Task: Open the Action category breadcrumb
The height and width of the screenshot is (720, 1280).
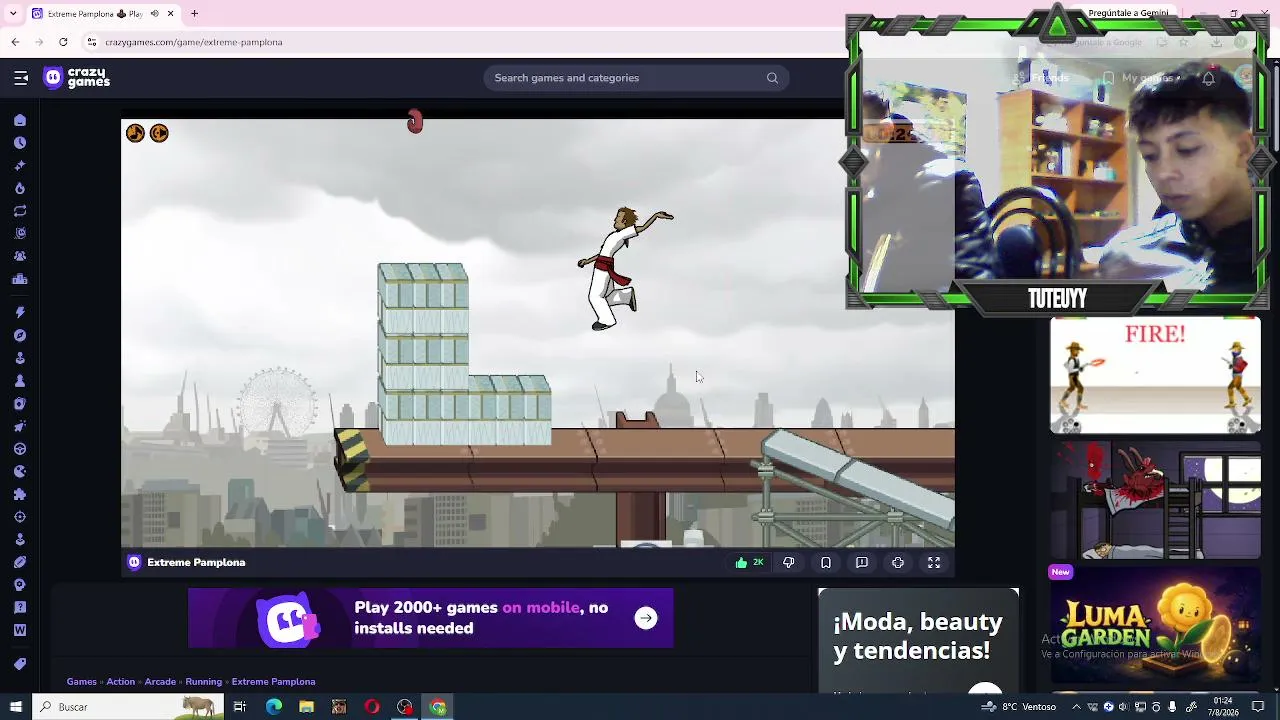Action: pos(121,682)
